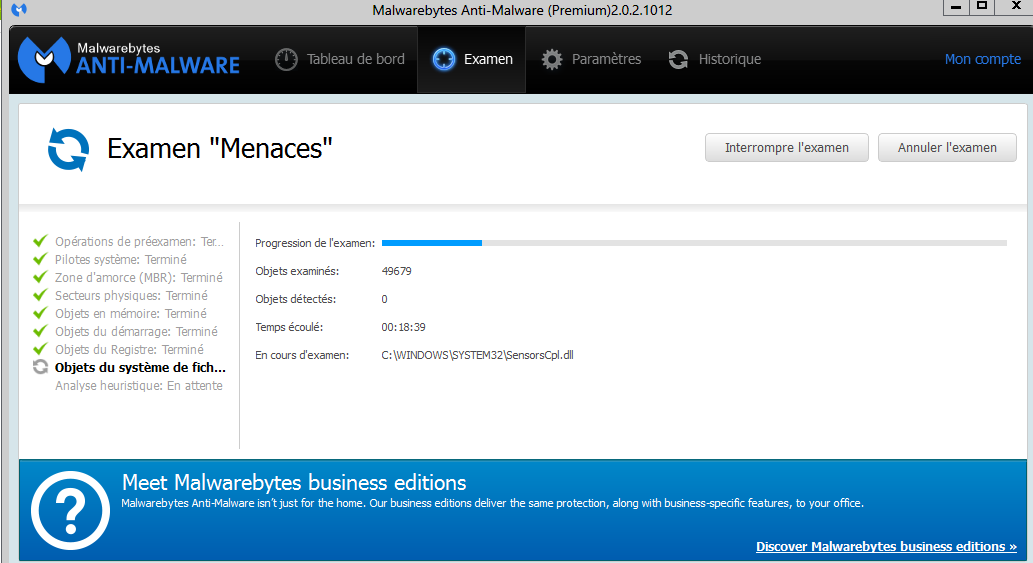Image resolution: width=1033 pixels, height=563 pixels.
Task: Click the Examen crosshair icon
Action: point(443,59)
